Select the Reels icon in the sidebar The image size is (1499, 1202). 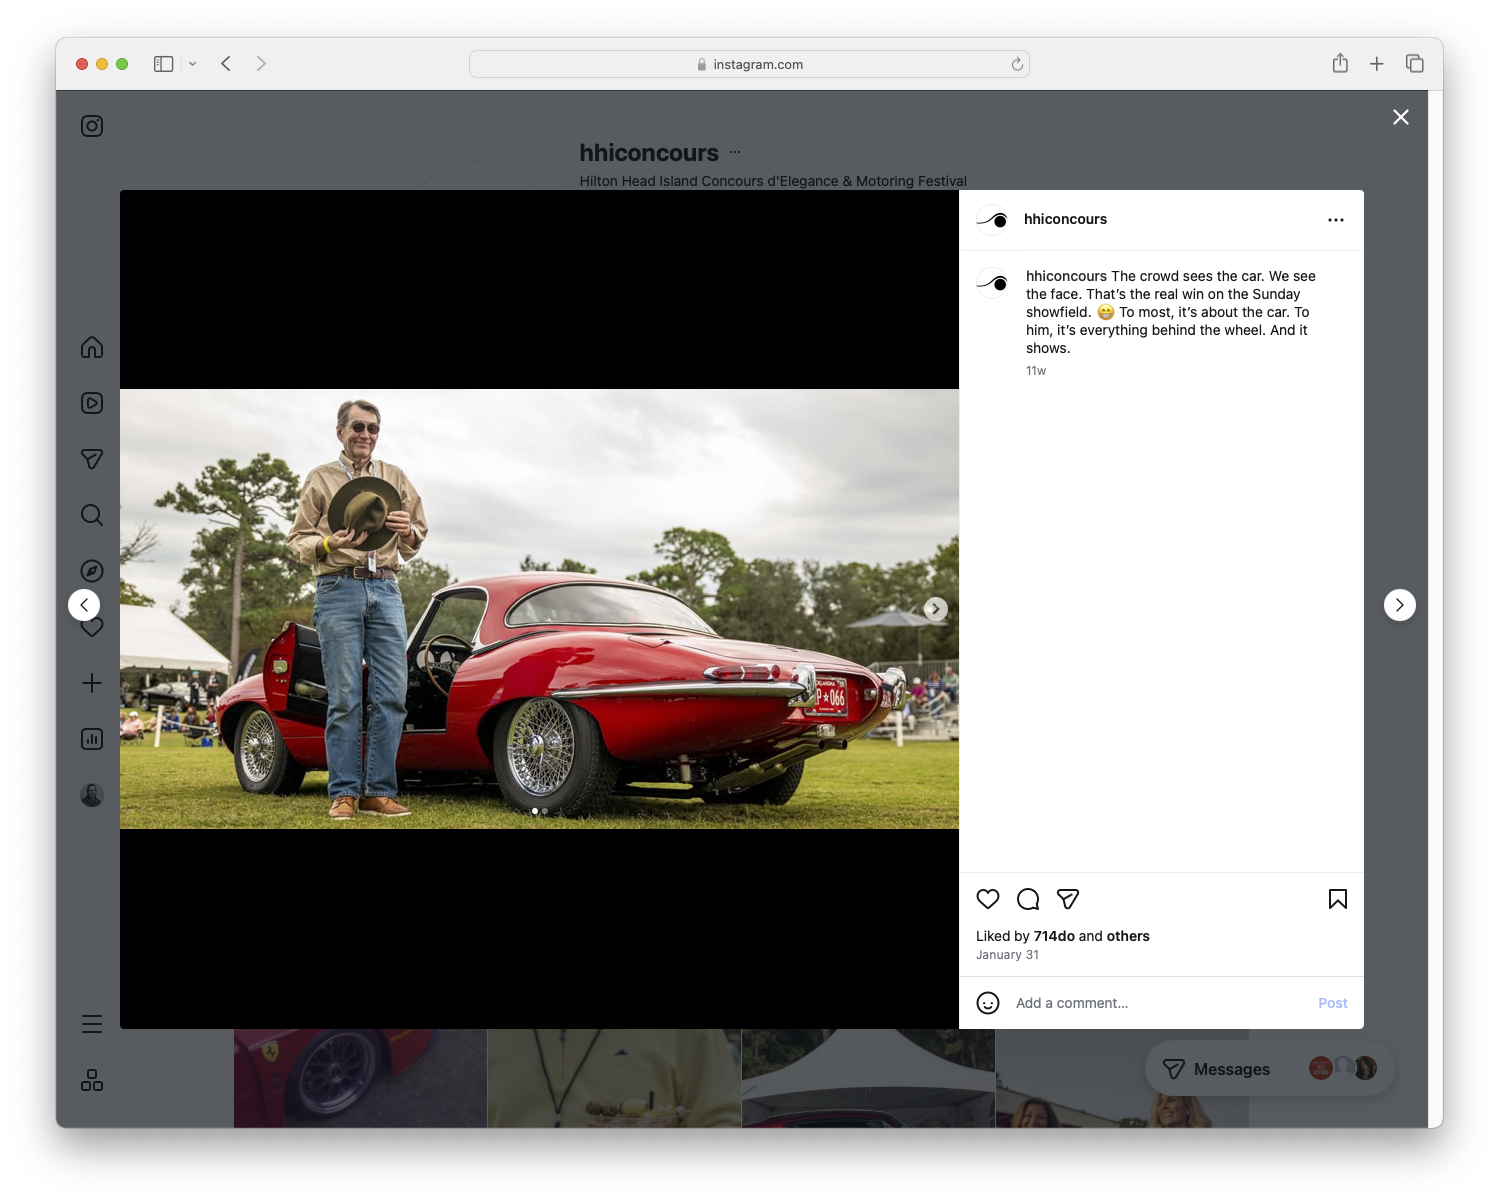(91, 403)
